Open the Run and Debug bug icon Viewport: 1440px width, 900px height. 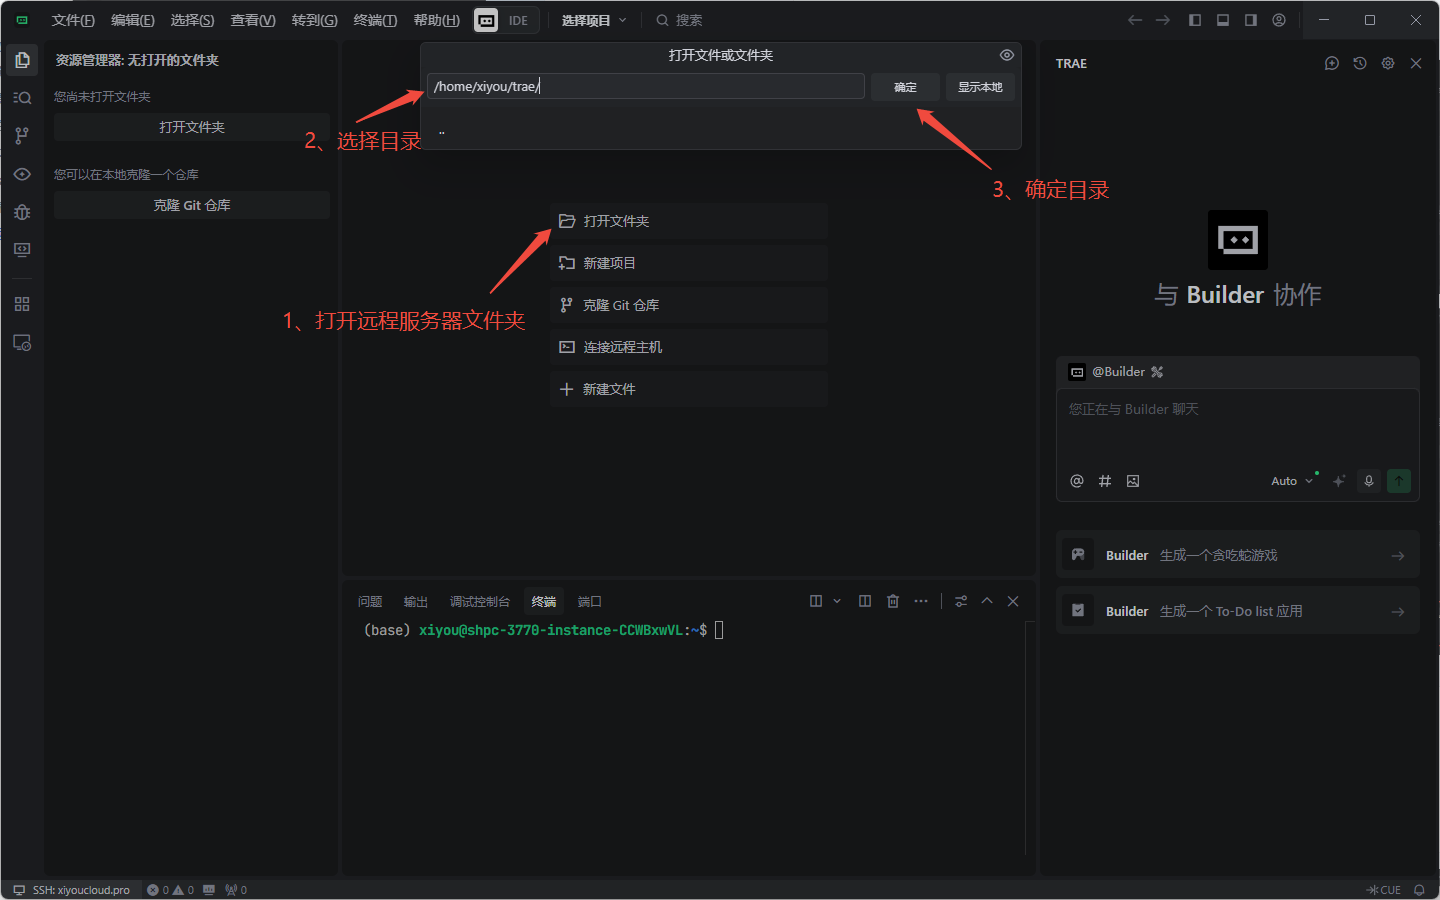pyautogui.click(x=22, y=212)
